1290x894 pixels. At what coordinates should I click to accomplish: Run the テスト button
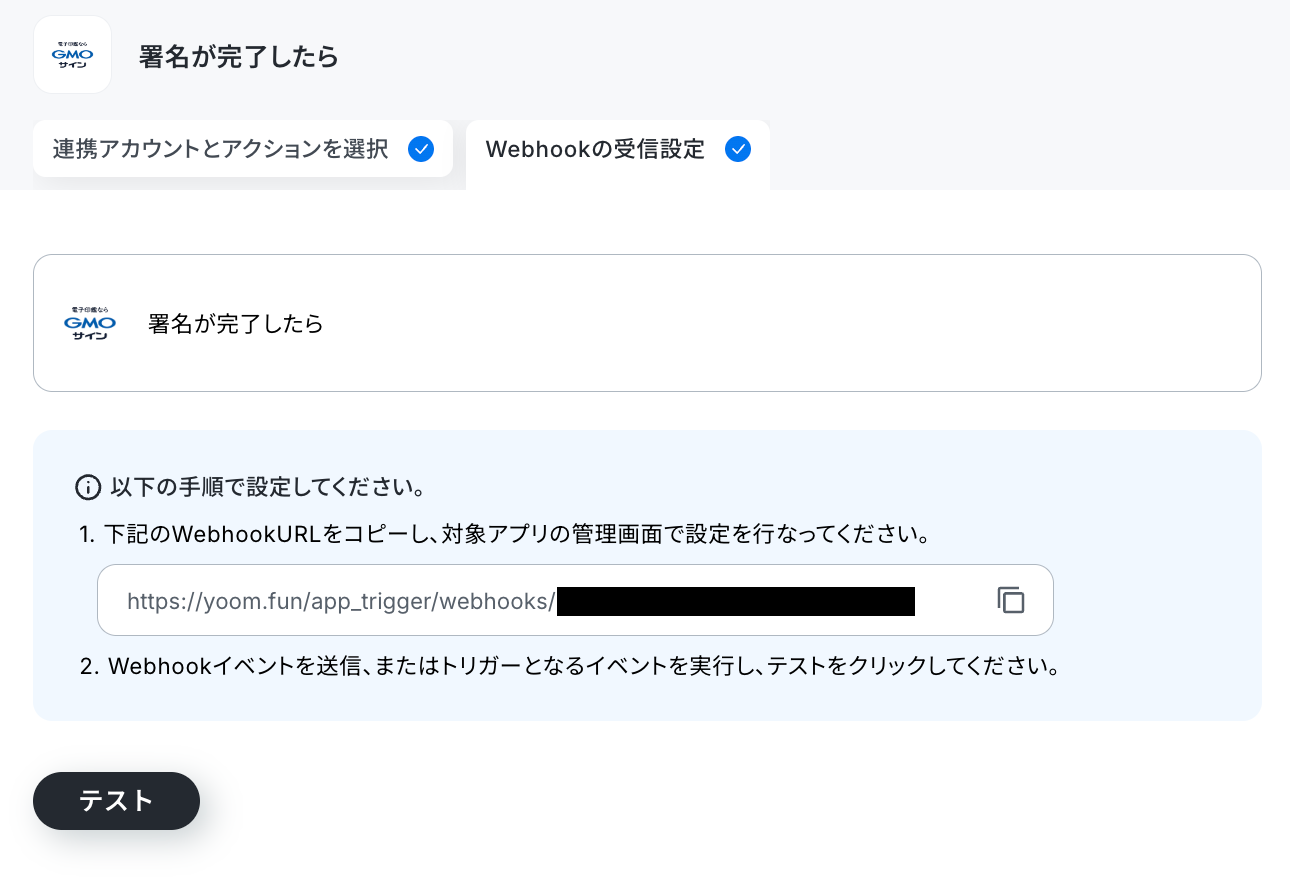(116, 801)
